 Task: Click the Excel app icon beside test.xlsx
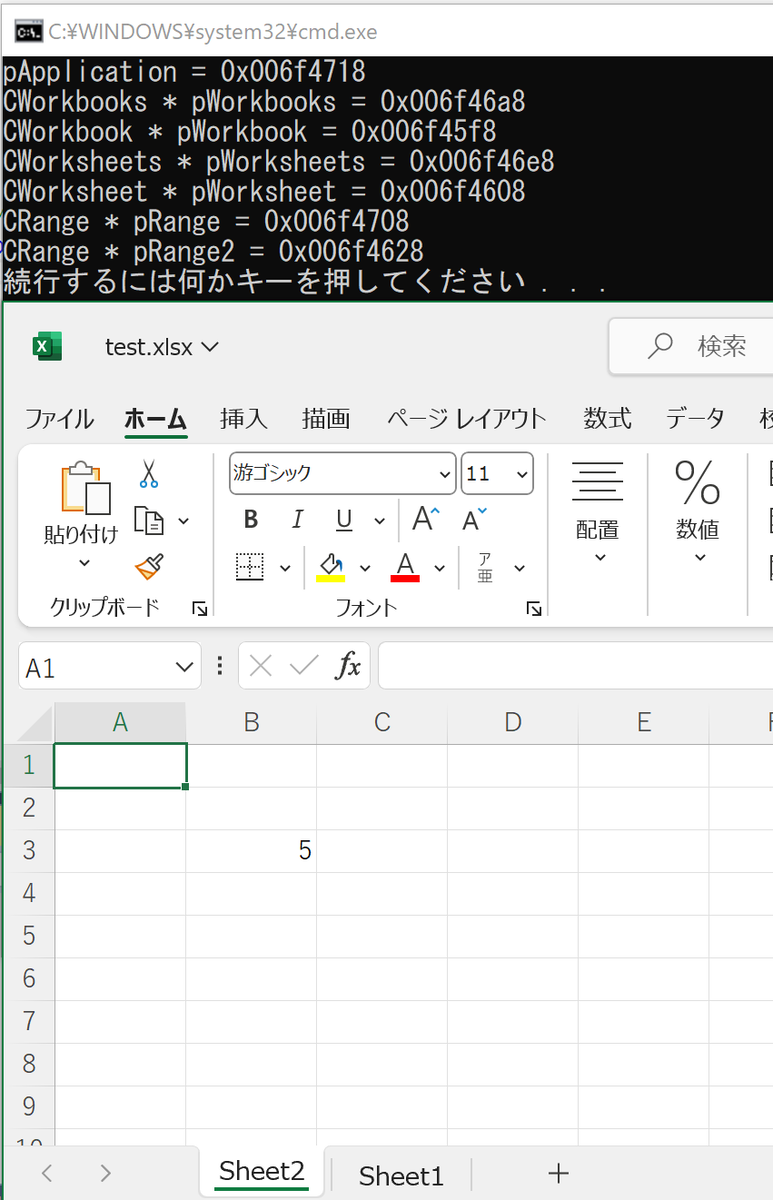(x=46, y=346)
